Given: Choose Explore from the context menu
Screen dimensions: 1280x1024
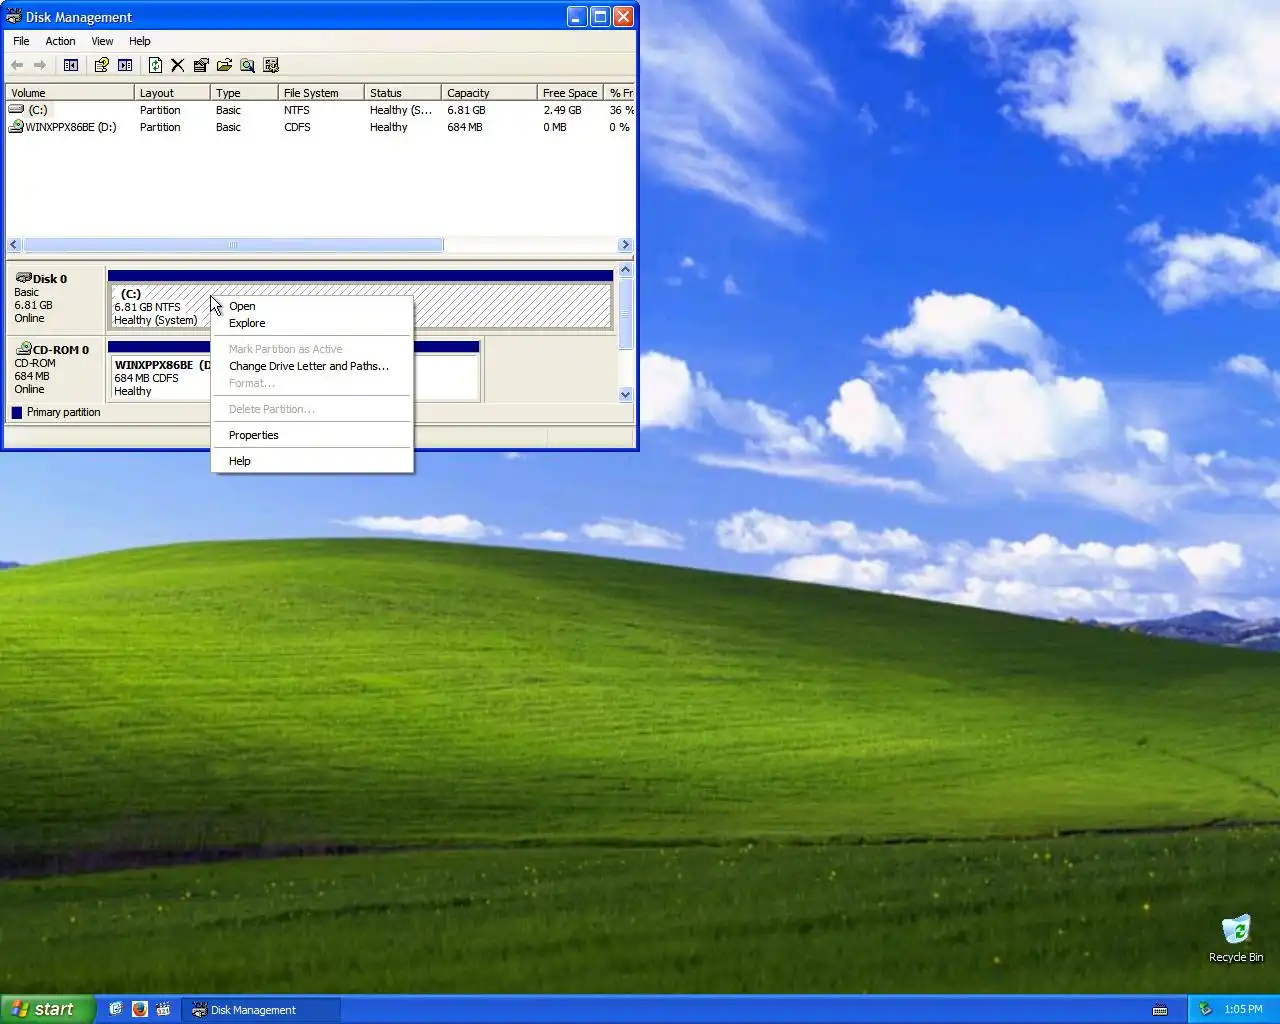Looking at the screenshot, I should tap(312, 323).
